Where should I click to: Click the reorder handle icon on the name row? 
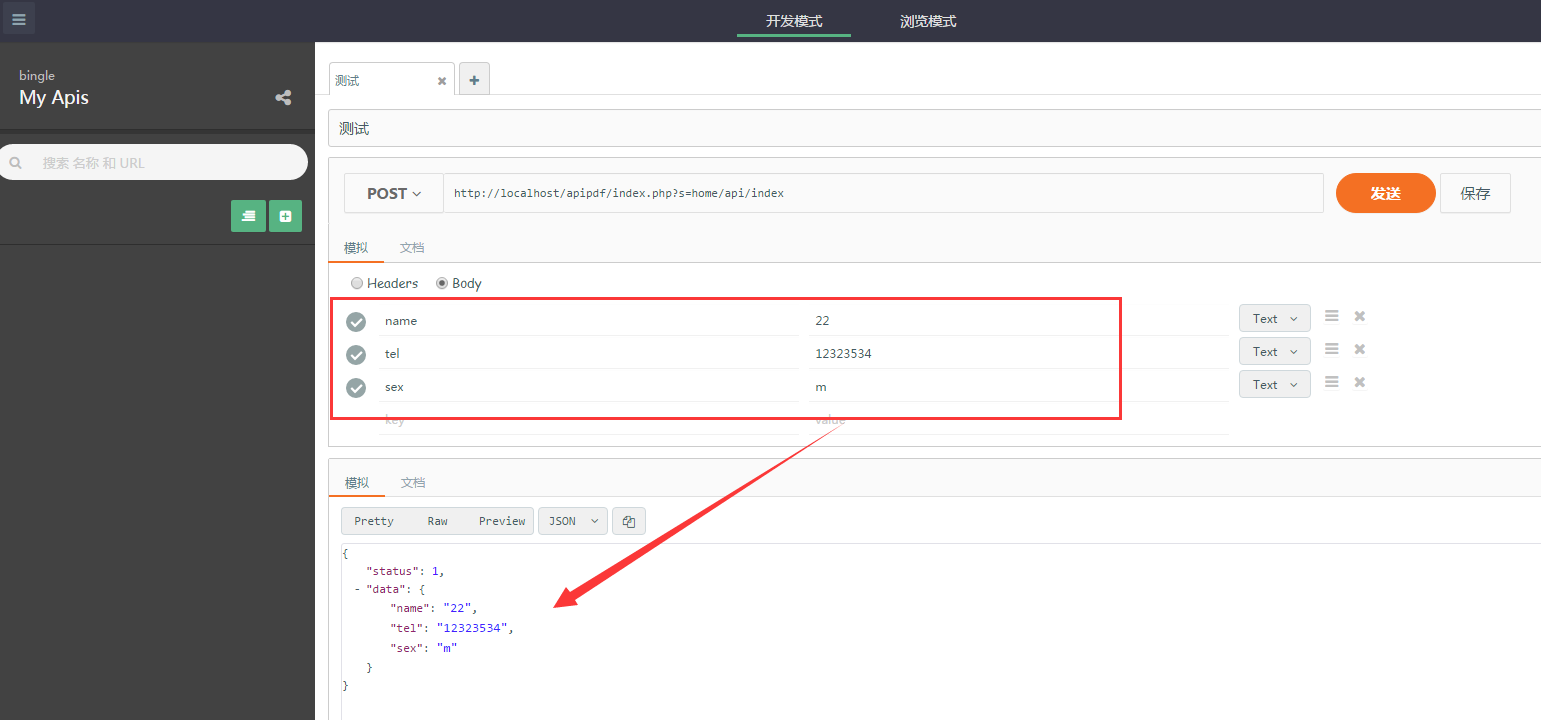[1331, 317]
